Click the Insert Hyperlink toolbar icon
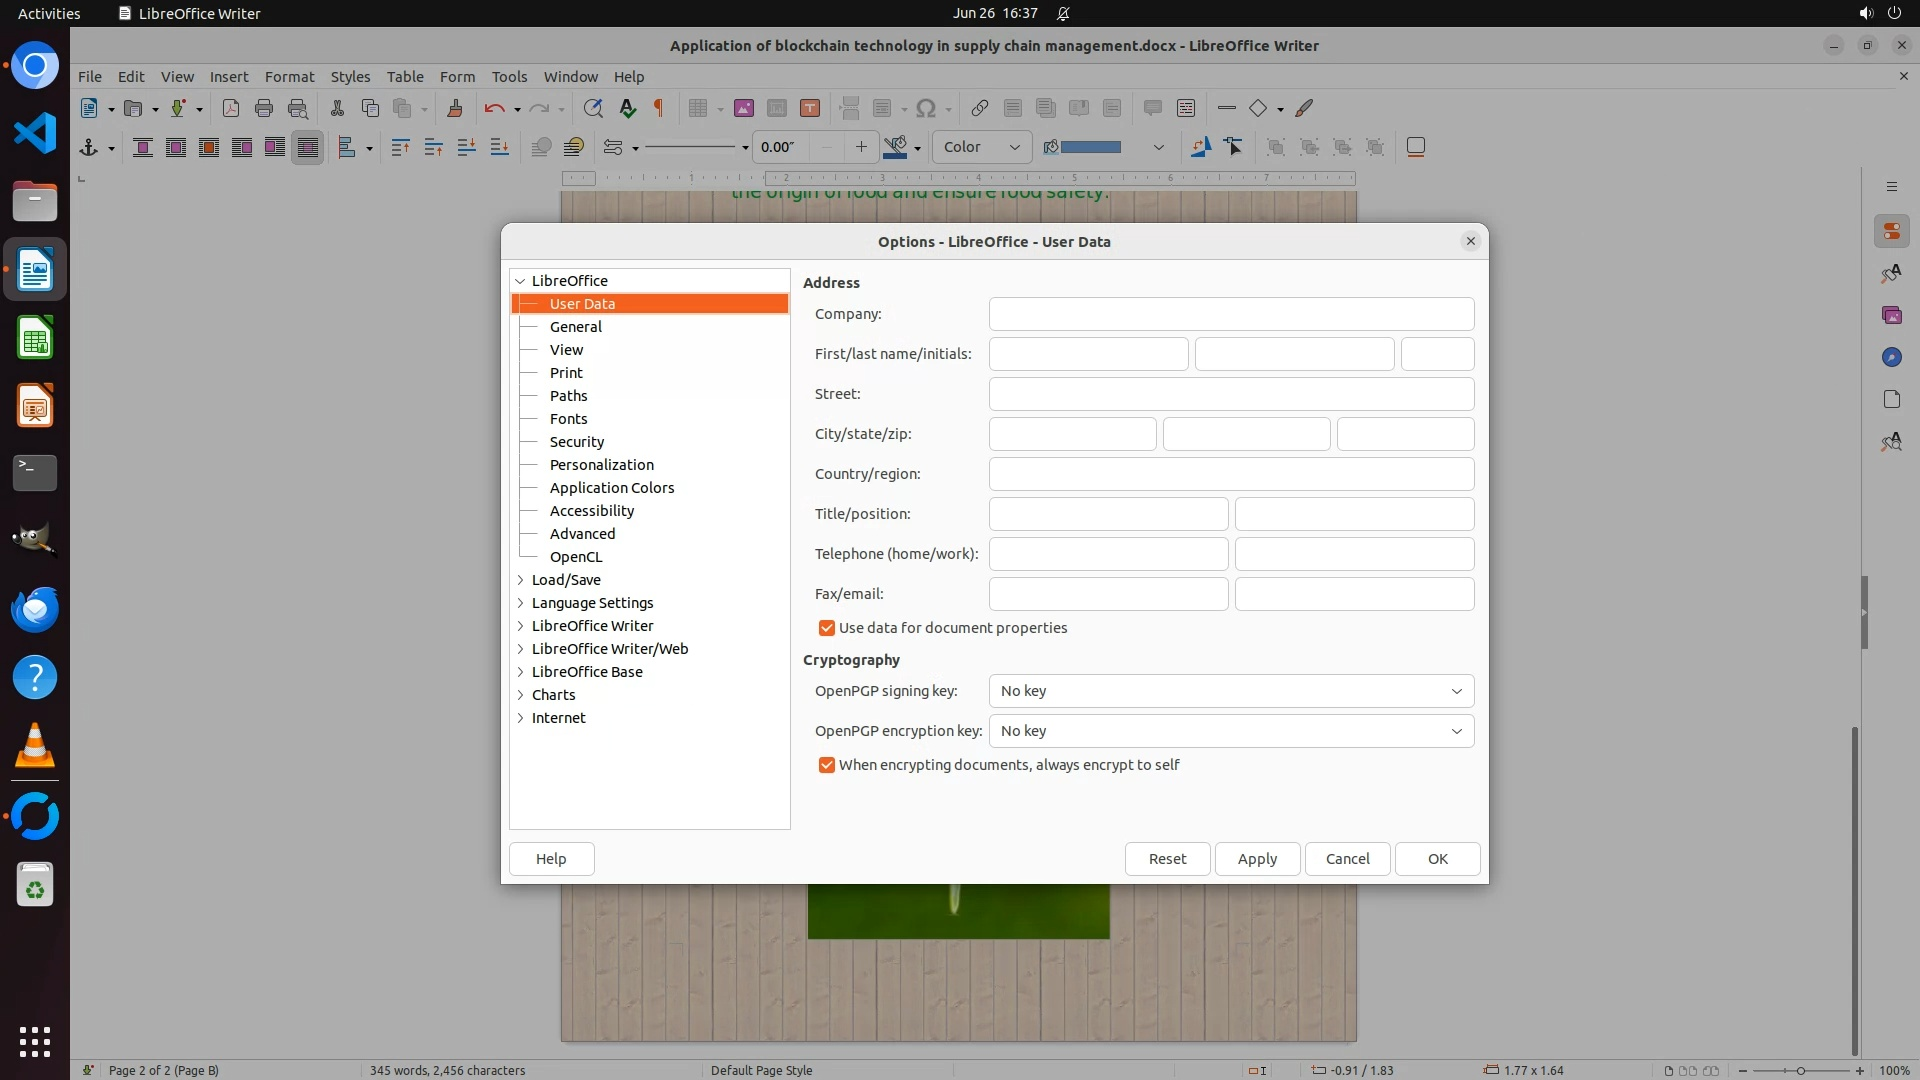Image resolution: width=1920 pixels, height=1080 pixels. 979,108
